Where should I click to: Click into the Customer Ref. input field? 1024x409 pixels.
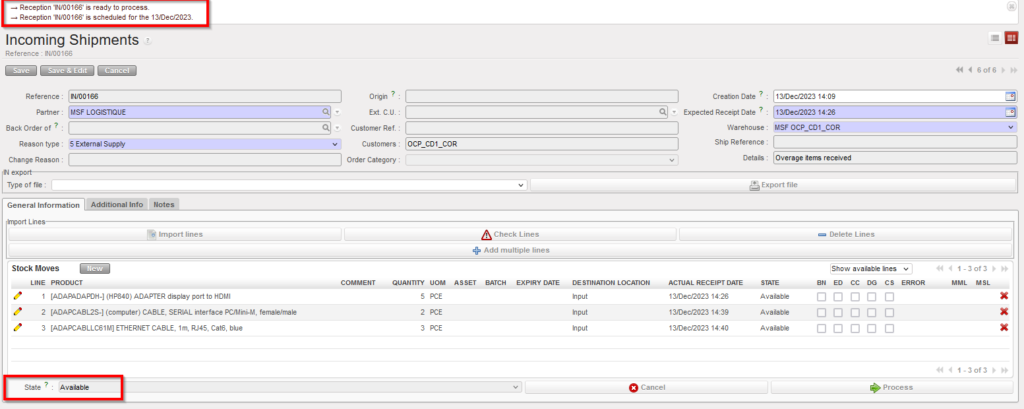click(541, 128)
